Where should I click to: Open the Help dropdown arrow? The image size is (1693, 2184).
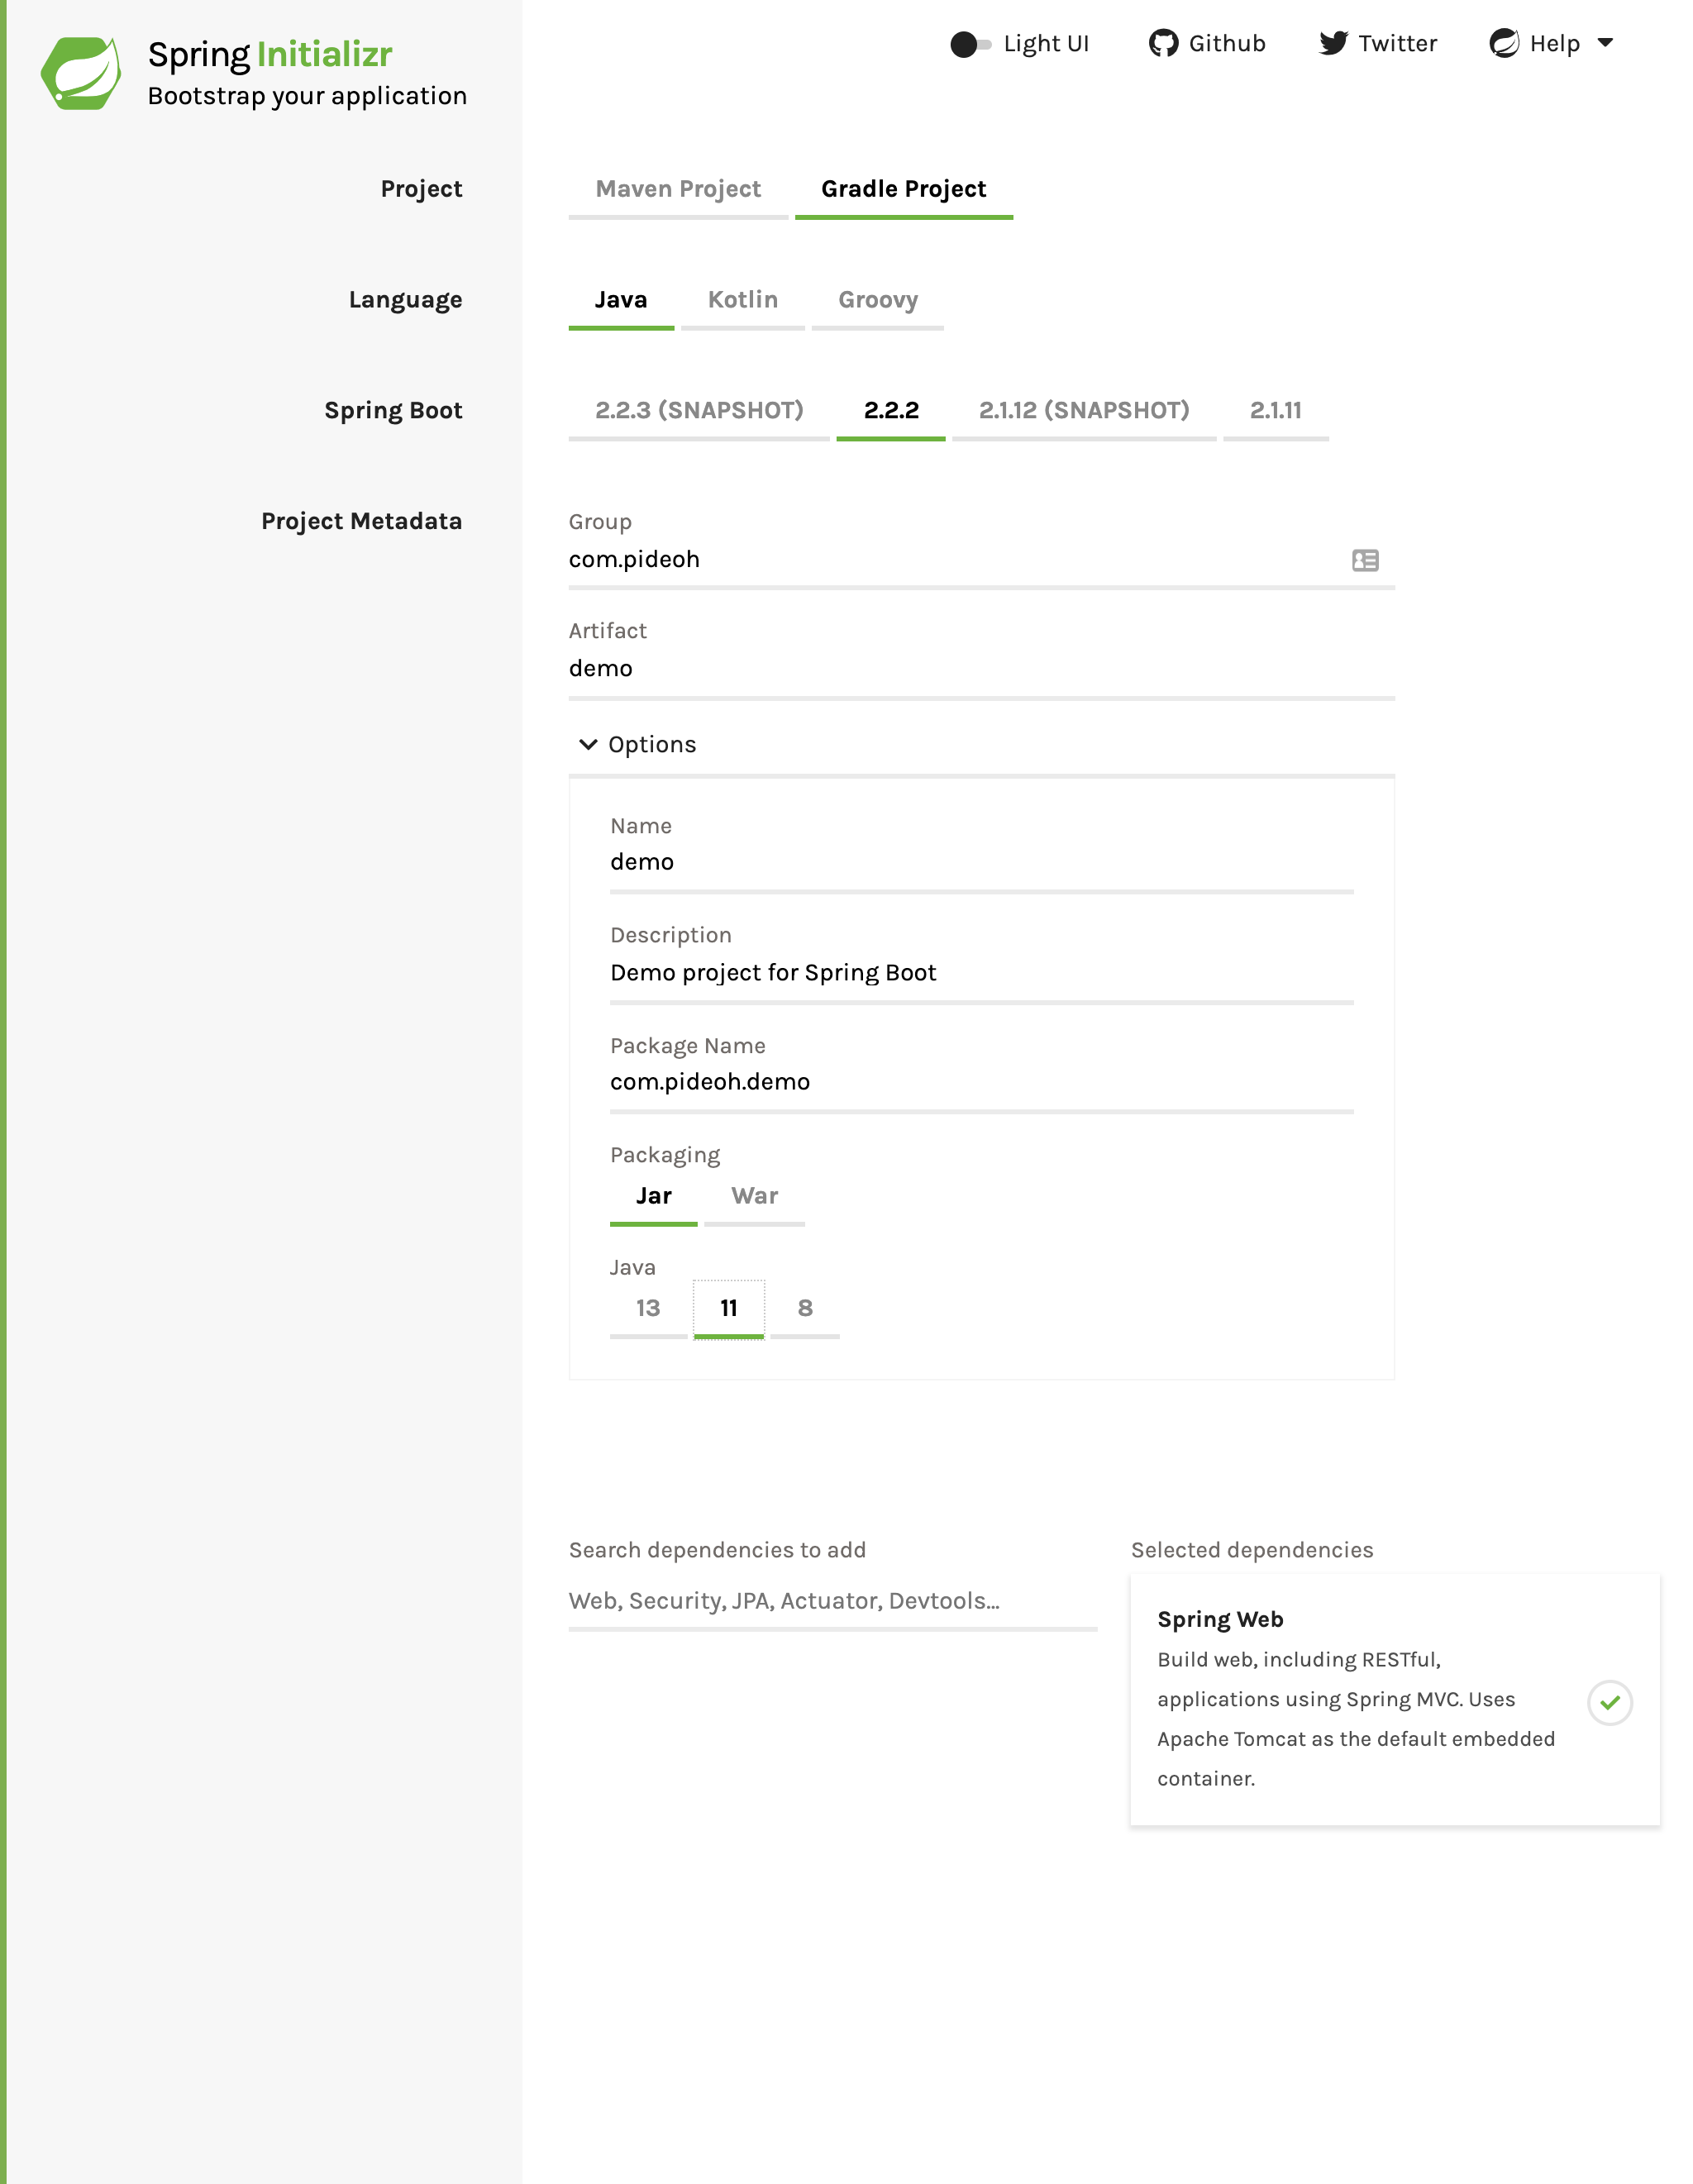[x=1605, y=43]
